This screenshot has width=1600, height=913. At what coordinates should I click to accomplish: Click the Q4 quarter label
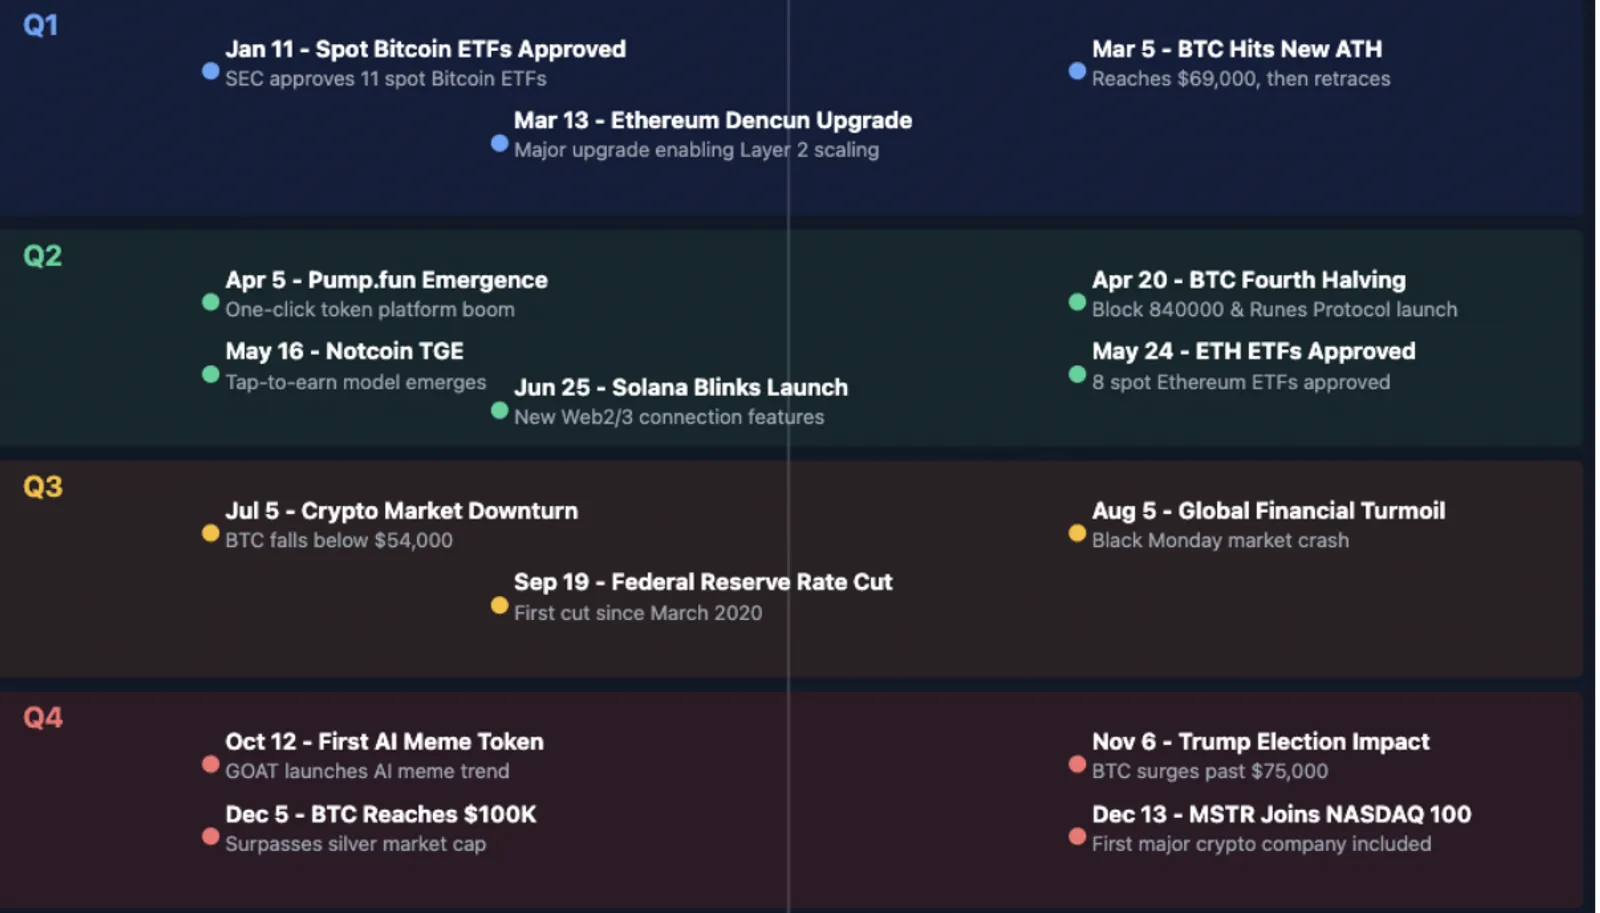(43, 718)
